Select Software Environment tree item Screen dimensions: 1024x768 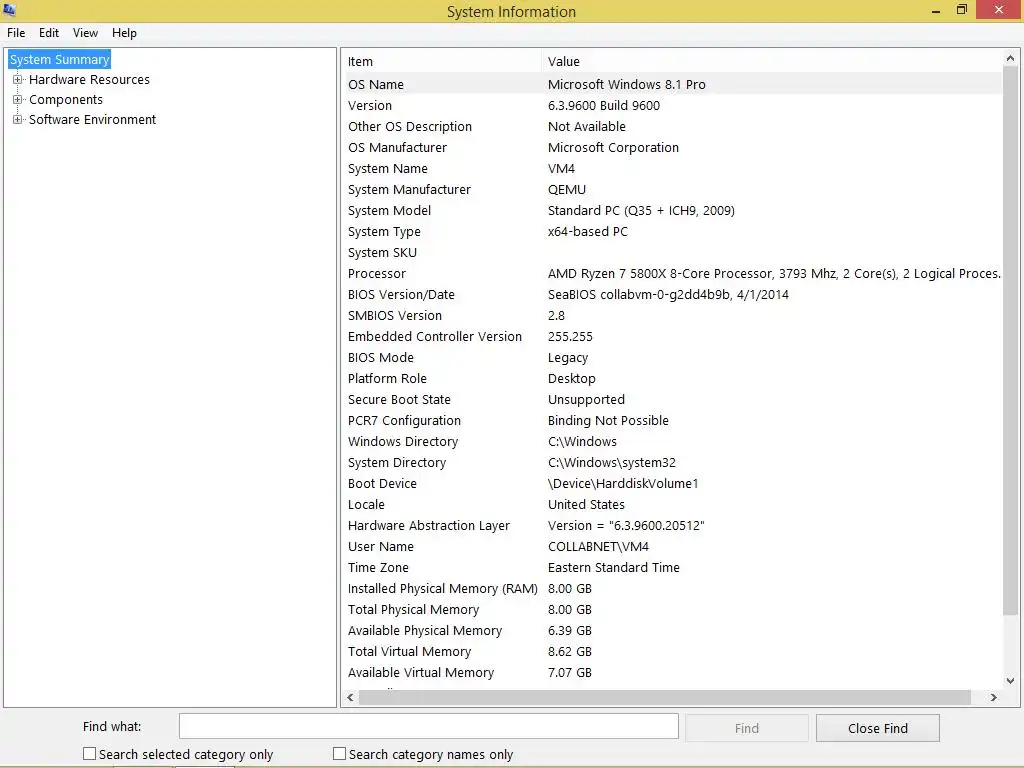pyautogui.click(x=93, y=120)
